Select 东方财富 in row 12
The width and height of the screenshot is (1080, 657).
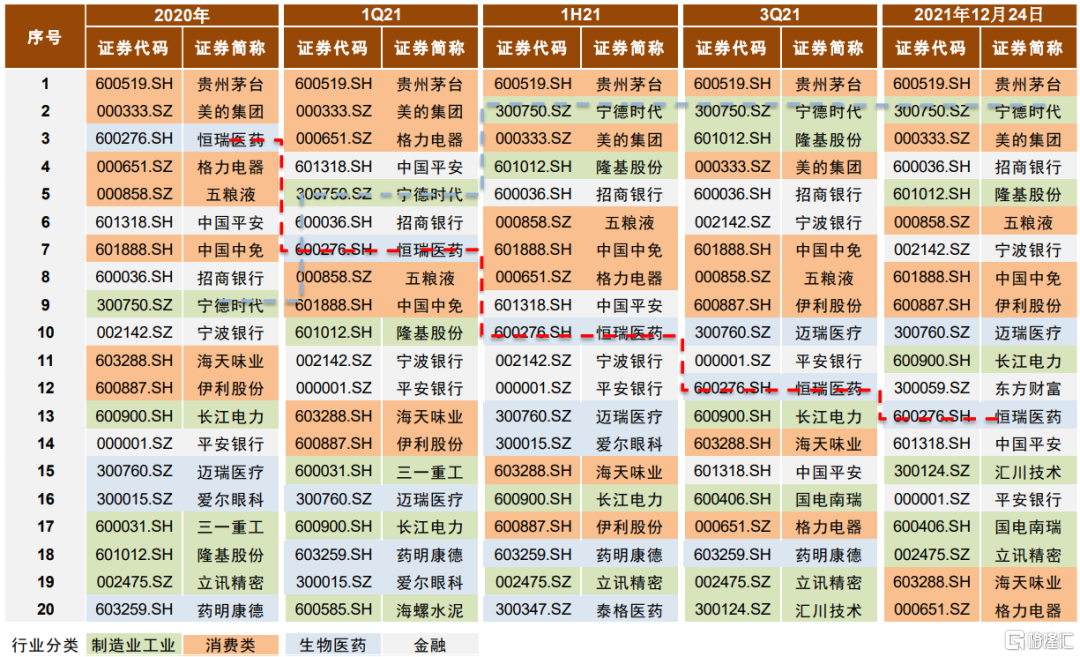[1028, 388]
